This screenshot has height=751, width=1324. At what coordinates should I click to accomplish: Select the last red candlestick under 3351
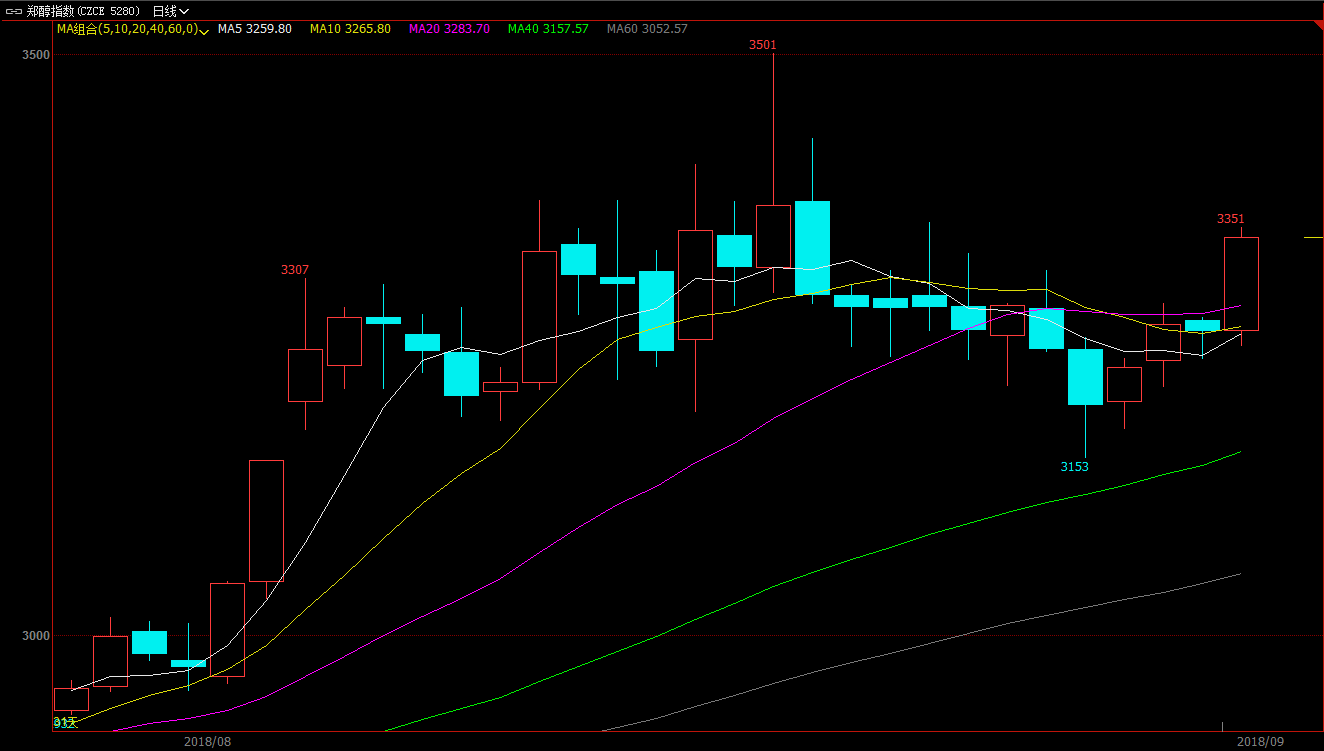coord(1241,284)
